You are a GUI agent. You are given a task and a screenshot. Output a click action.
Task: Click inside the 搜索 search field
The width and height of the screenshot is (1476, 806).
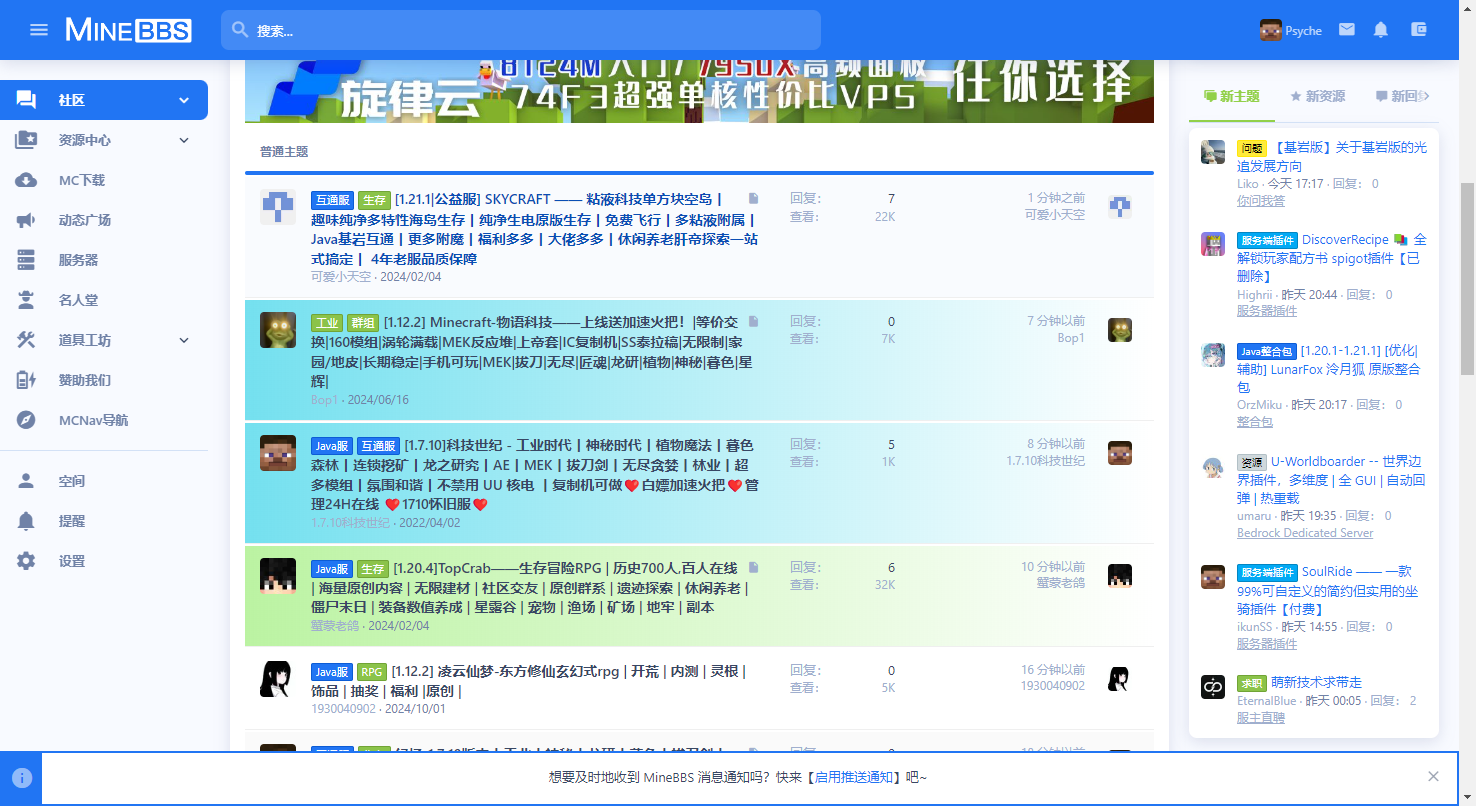(521, 30)
